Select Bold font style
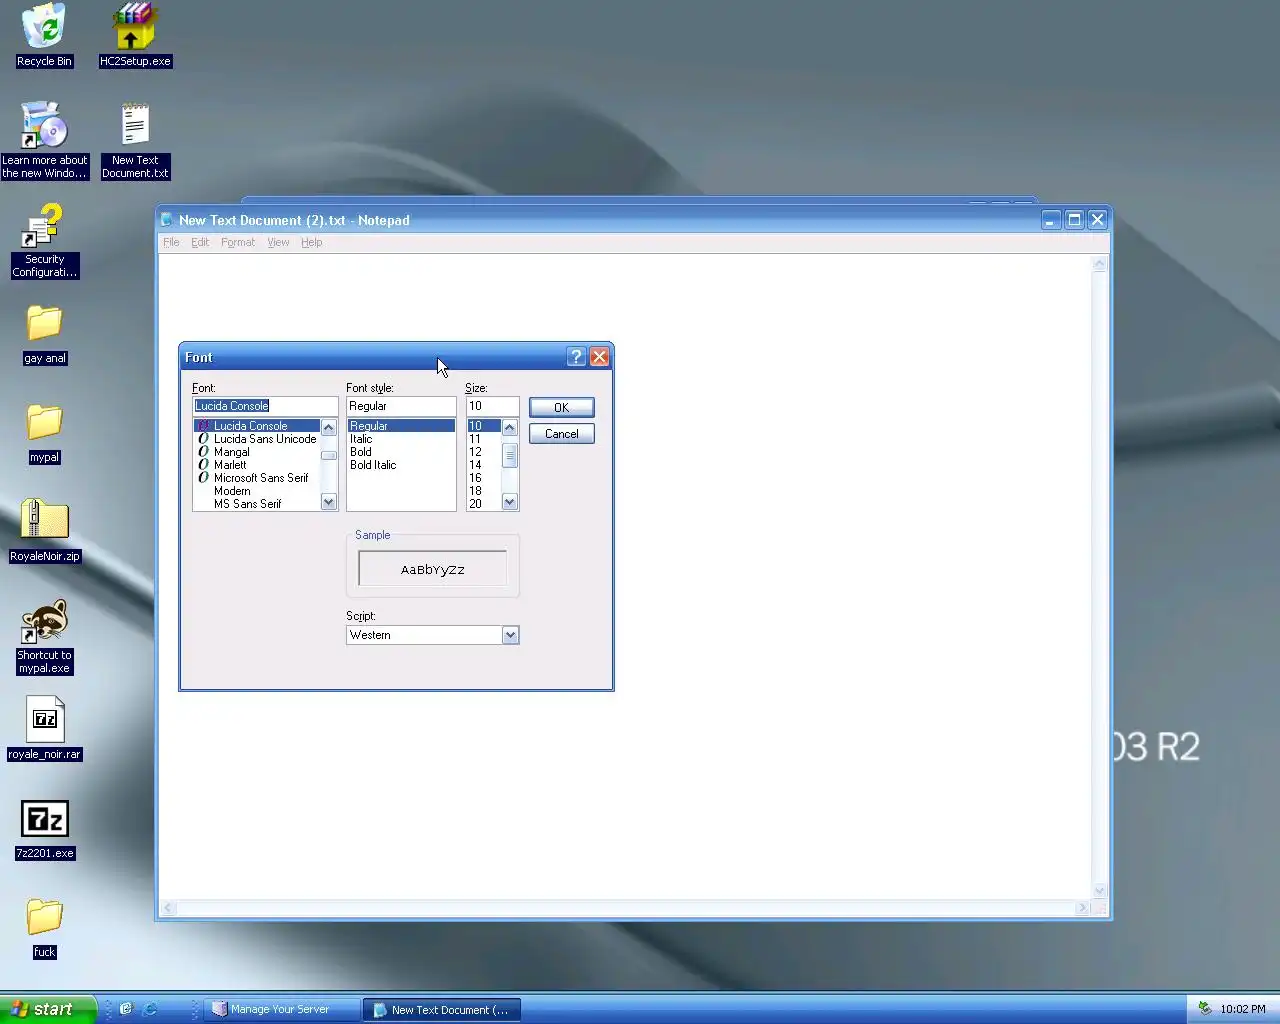The width and height of the screenshot is (1280, 1024). [x=401, y=452]
